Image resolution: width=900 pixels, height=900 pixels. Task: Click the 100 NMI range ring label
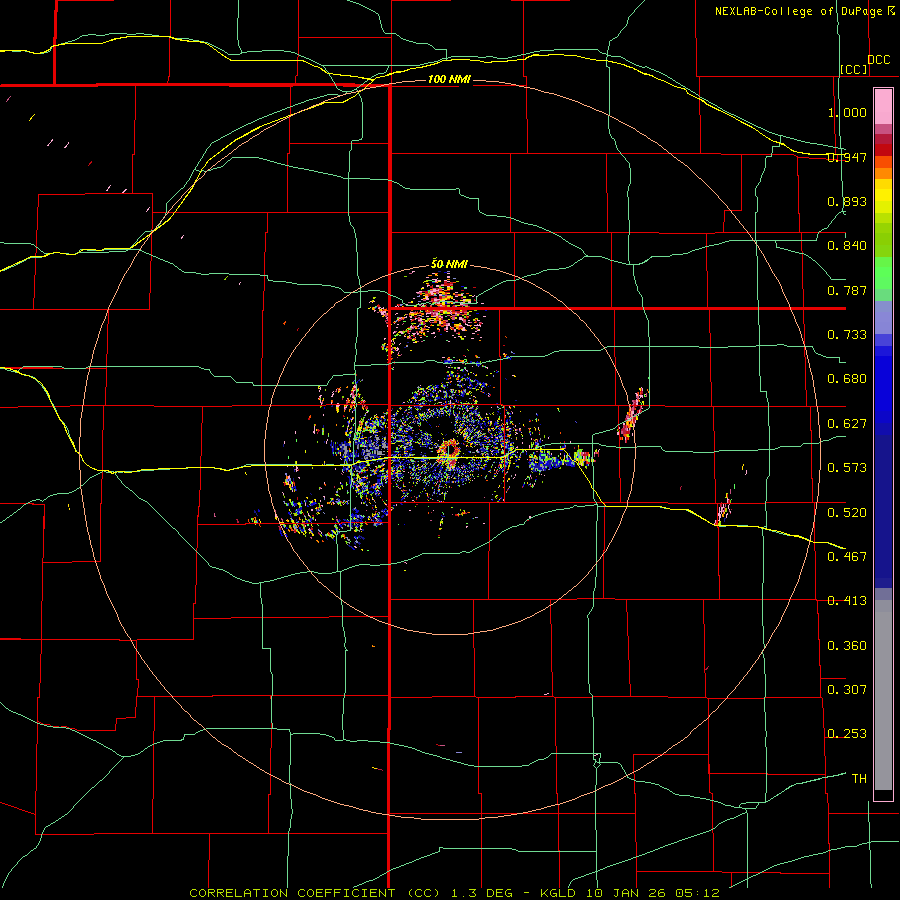point(449,79)
